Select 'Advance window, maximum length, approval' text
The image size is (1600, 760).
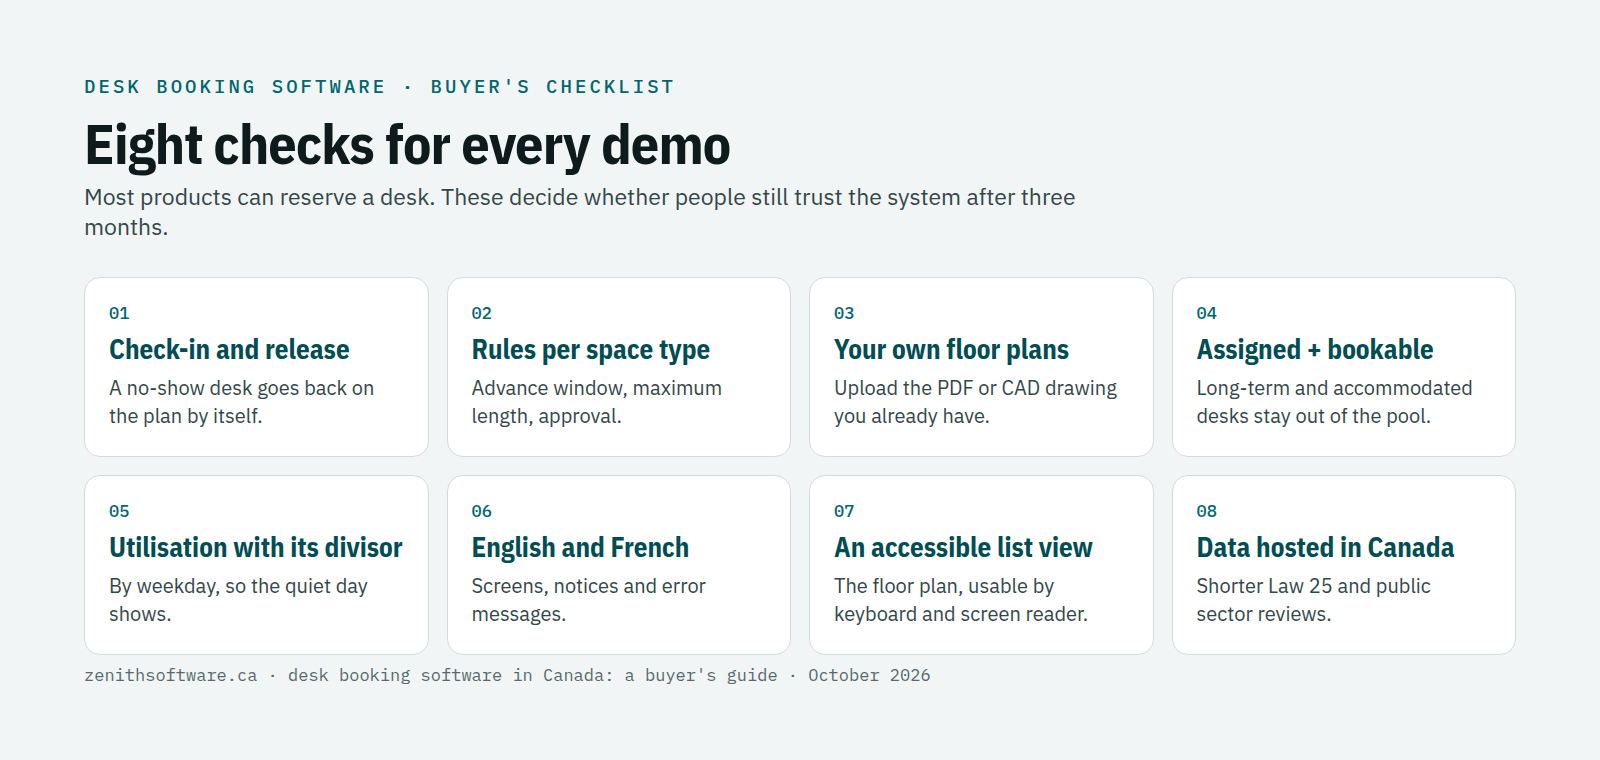pos(597,402)
